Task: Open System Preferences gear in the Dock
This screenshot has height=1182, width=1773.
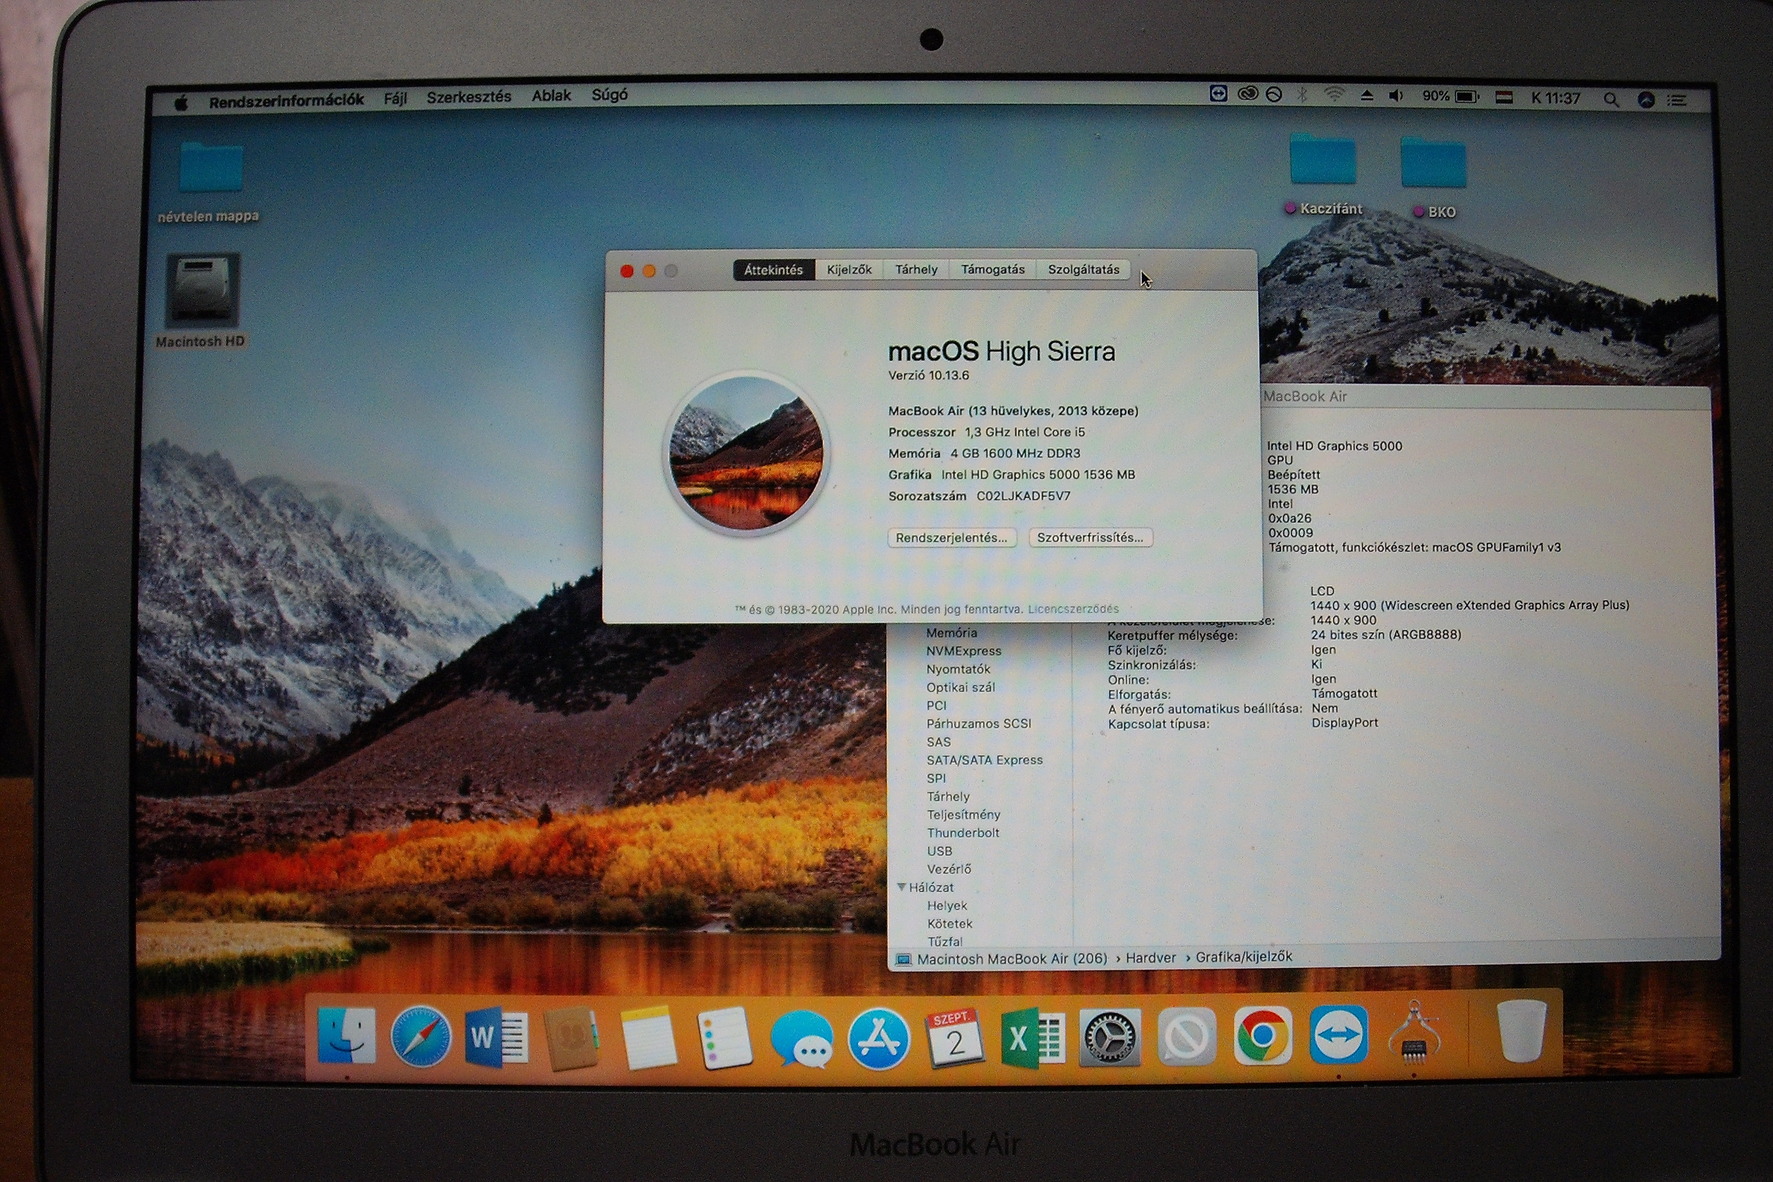Action: tap(1109, 1038)
